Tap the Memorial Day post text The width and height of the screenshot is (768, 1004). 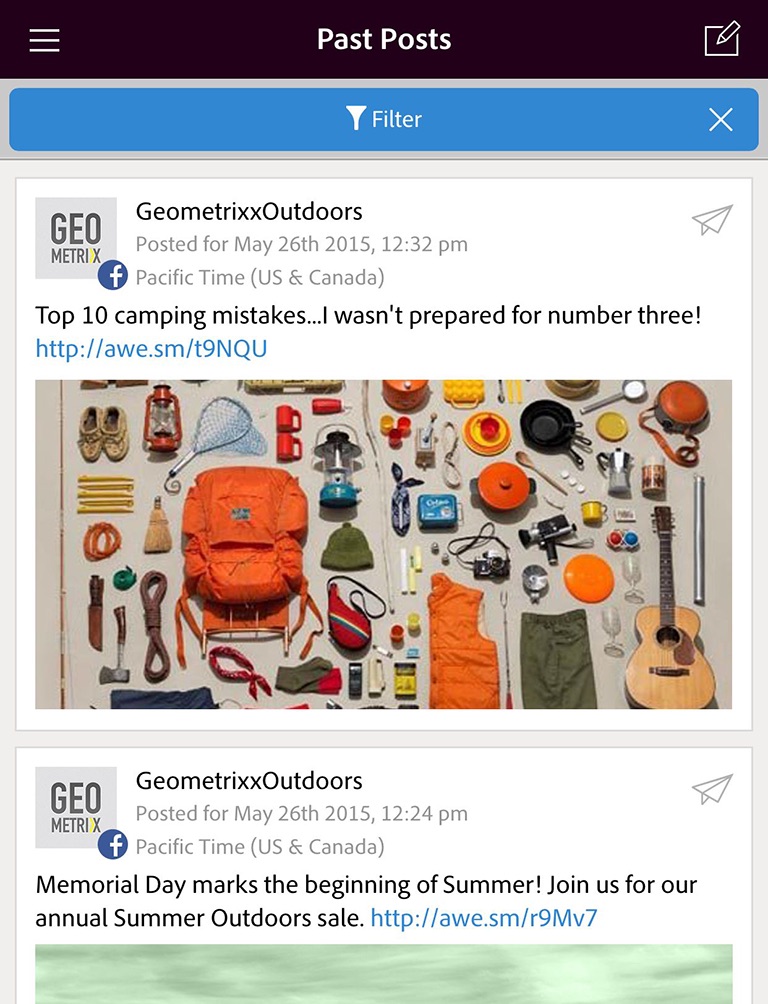pos(366,902)
